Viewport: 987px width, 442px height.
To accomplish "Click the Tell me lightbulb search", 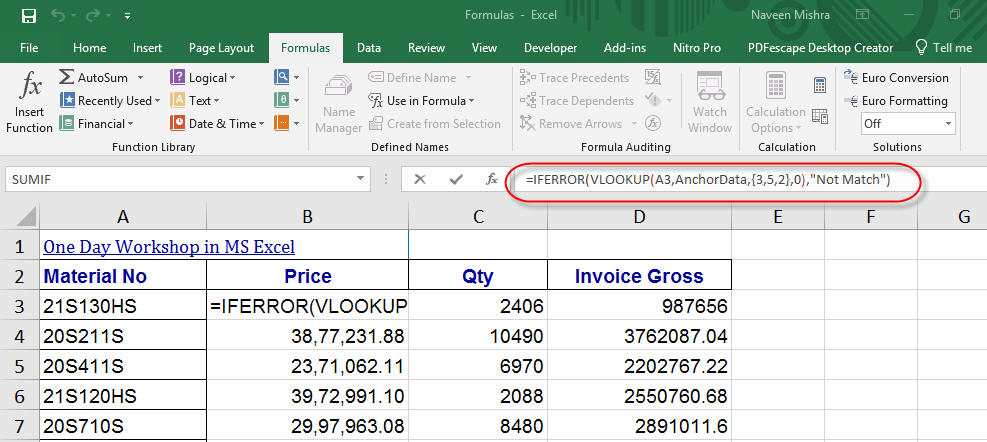I will point(944,48).
